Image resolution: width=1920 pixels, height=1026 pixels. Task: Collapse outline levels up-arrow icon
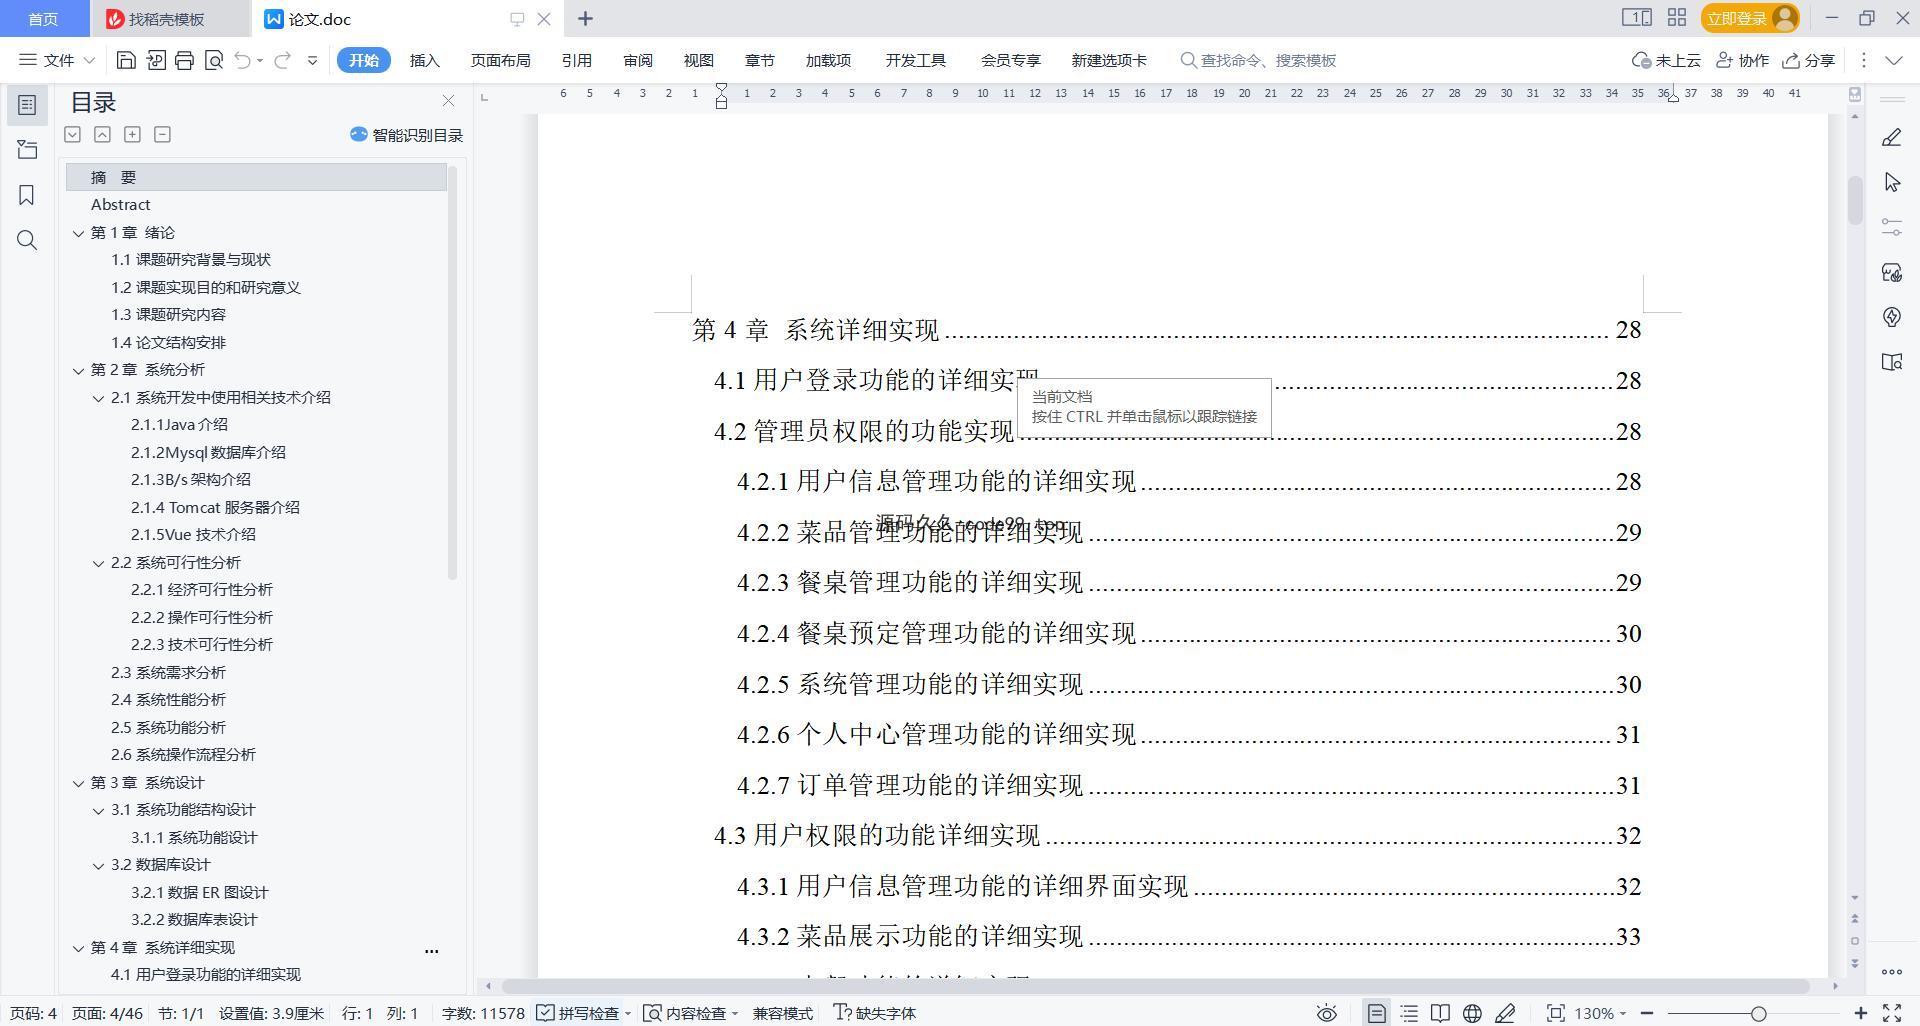click(102, 134)
